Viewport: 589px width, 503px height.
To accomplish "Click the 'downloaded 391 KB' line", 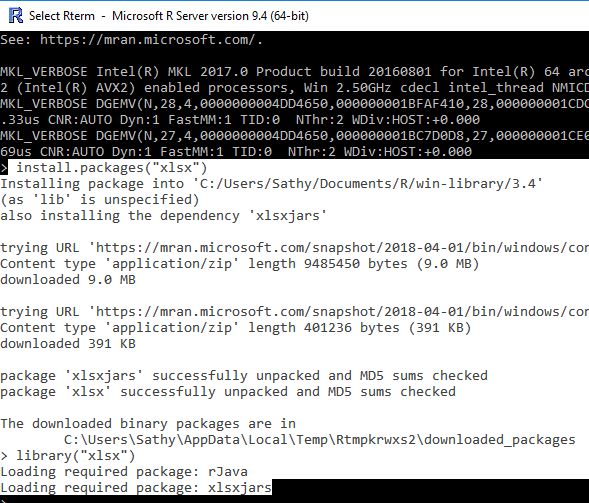I will (68, 343).
